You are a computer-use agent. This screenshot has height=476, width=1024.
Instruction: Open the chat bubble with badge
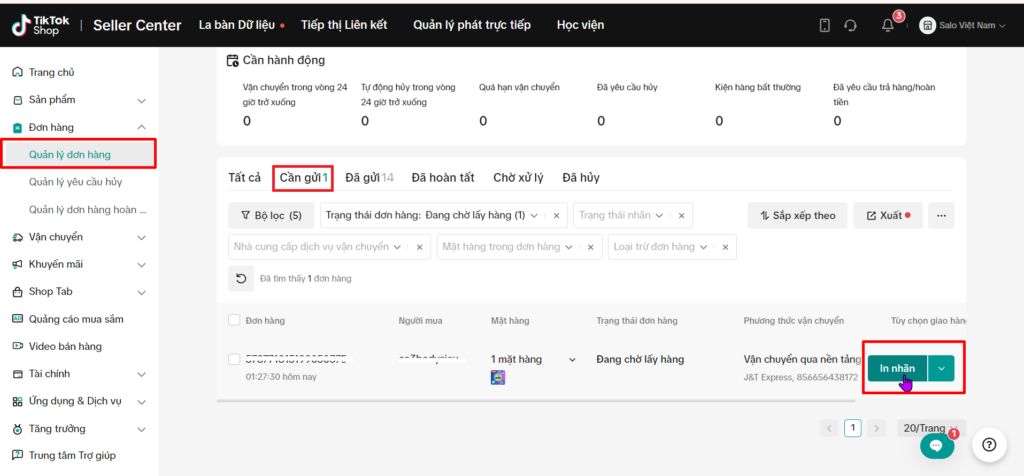936,445
